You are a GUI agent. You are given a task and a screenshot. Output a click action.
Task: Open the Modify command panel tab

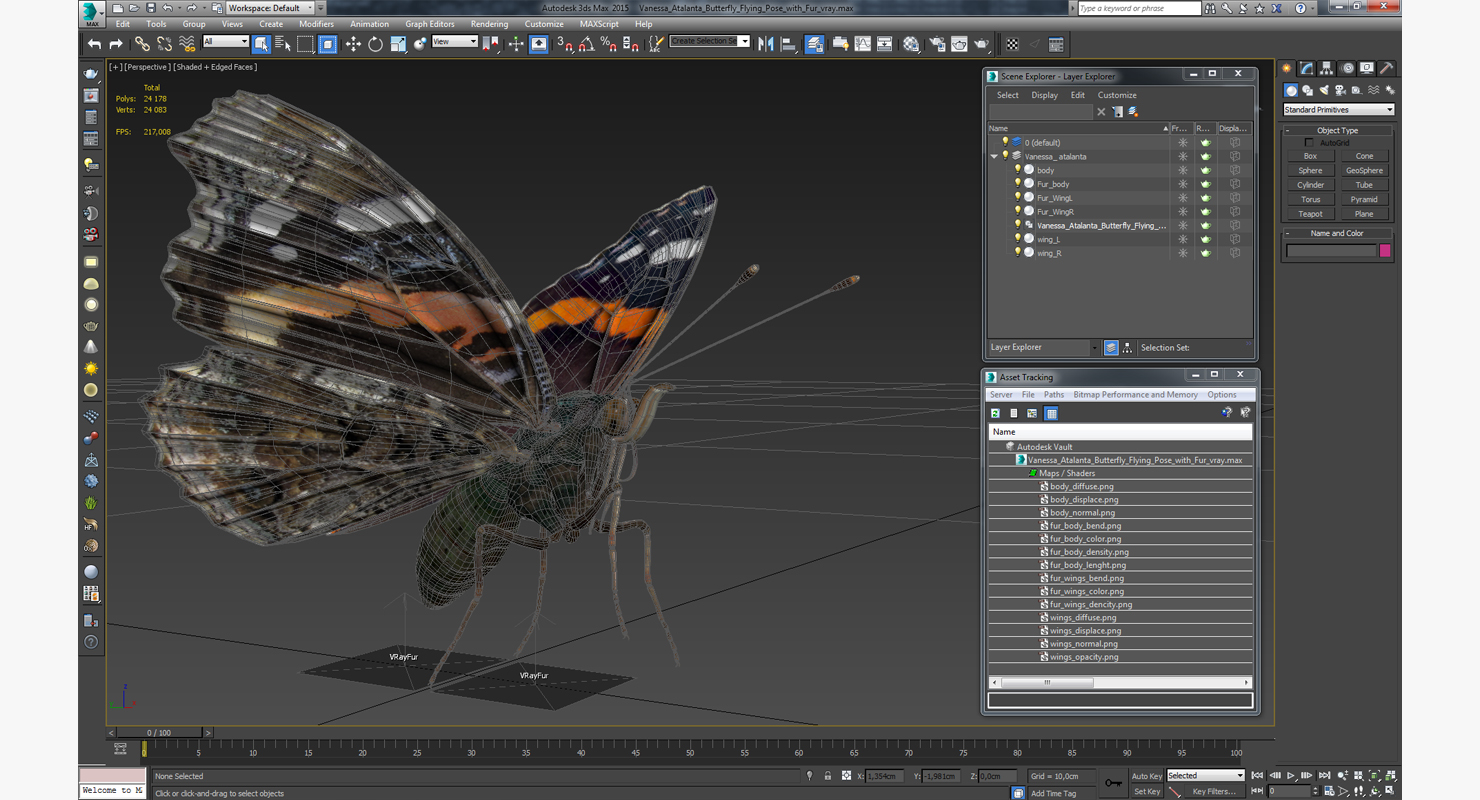[x=1306, y=69]
